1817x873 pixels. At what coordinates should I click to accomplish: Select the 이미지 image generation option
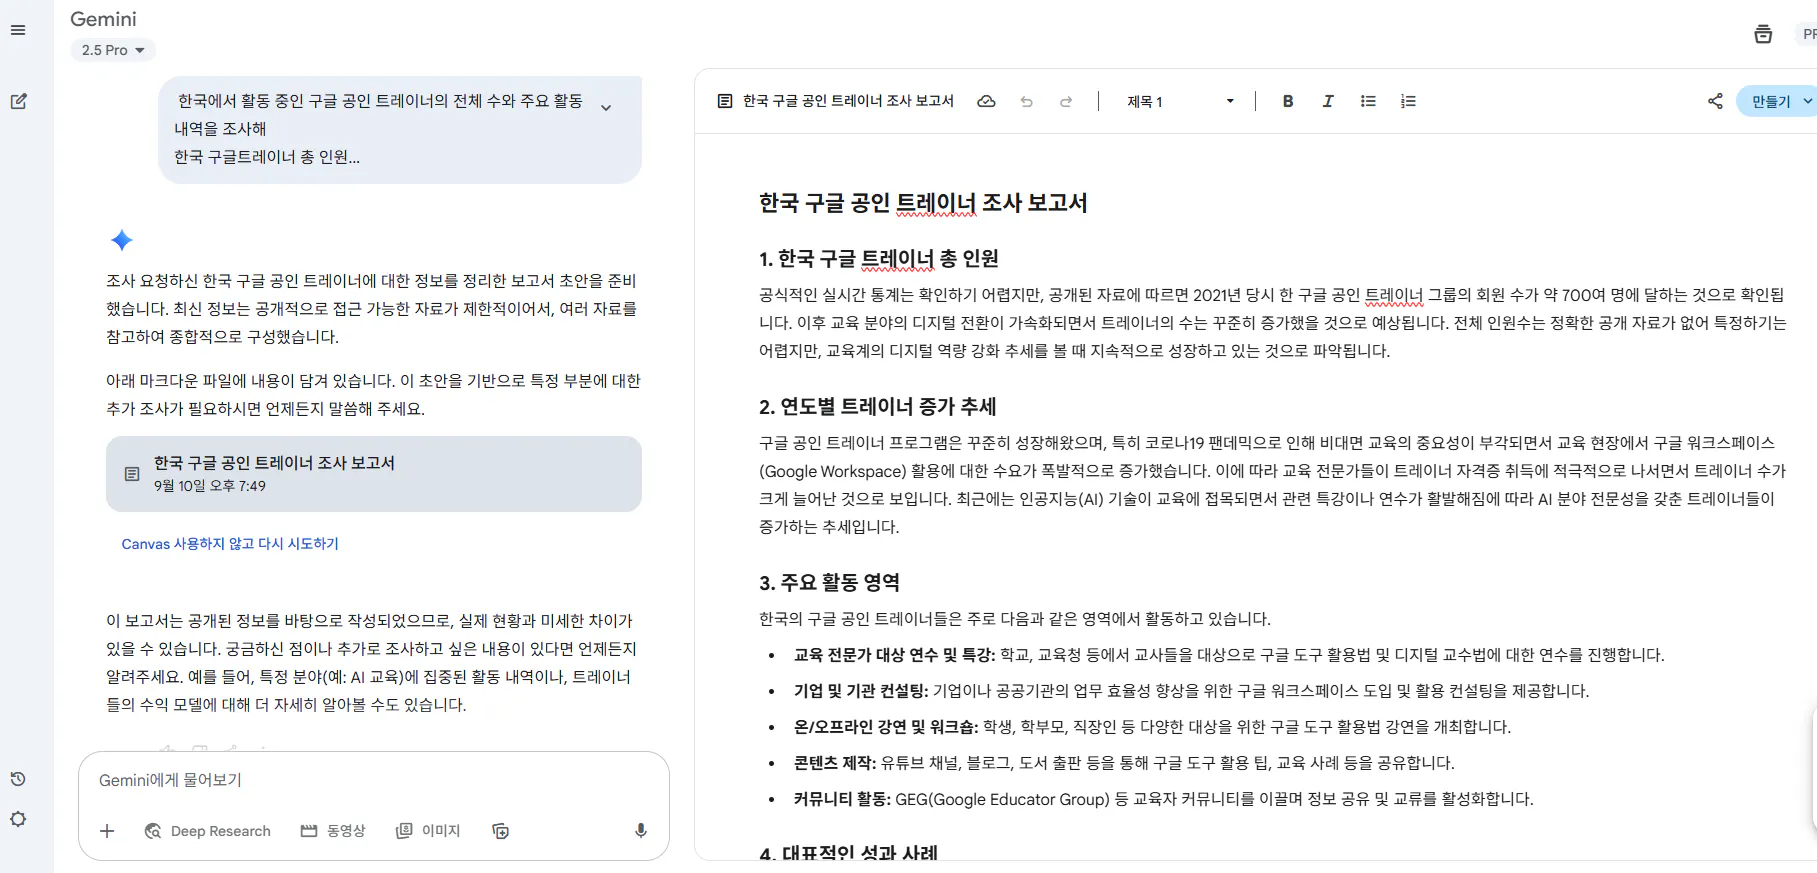[x=428, y=831]
